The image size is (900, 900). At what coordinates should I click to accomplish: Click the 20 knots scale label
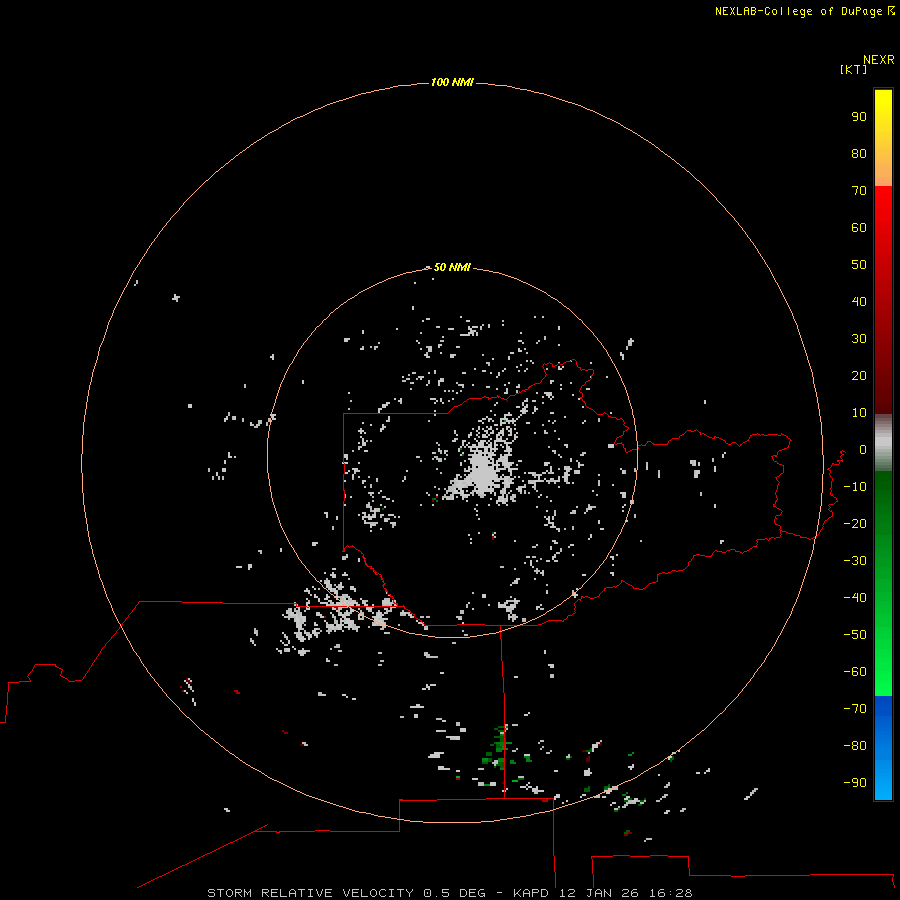[859, 376]
